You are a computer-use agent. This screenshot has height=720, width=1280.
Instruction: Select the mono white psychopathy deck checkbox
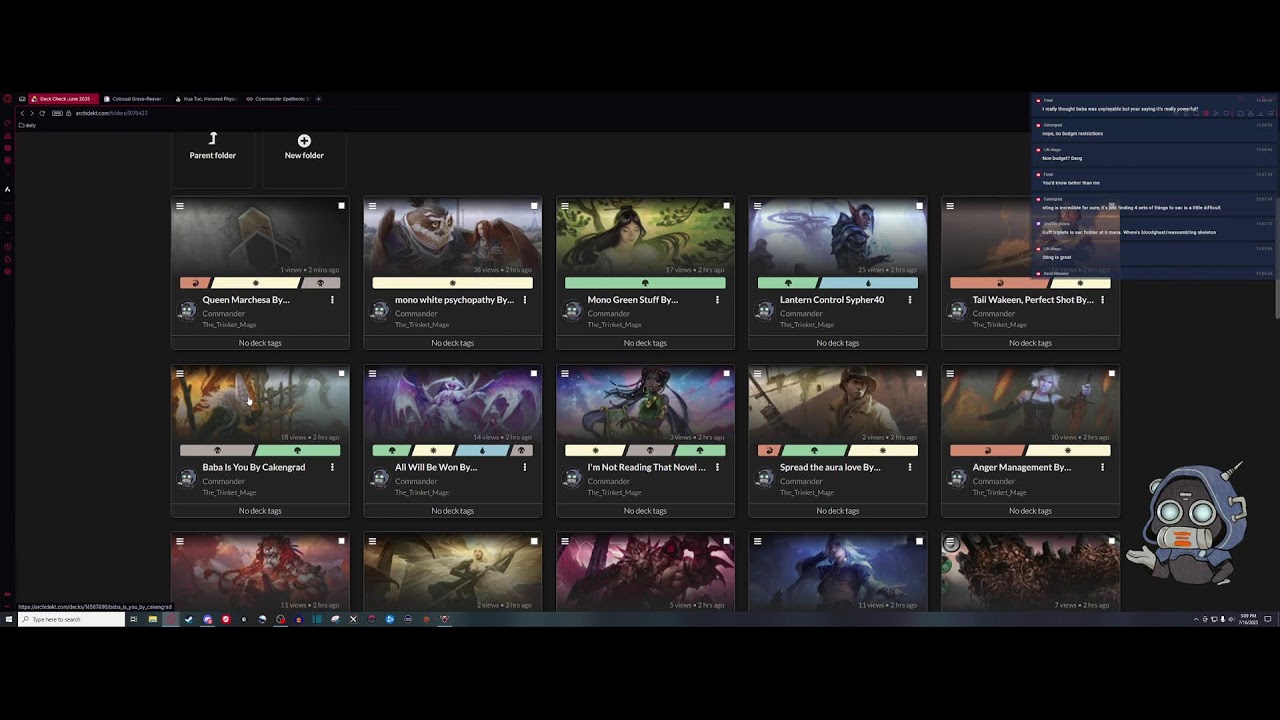click(534, 206)
